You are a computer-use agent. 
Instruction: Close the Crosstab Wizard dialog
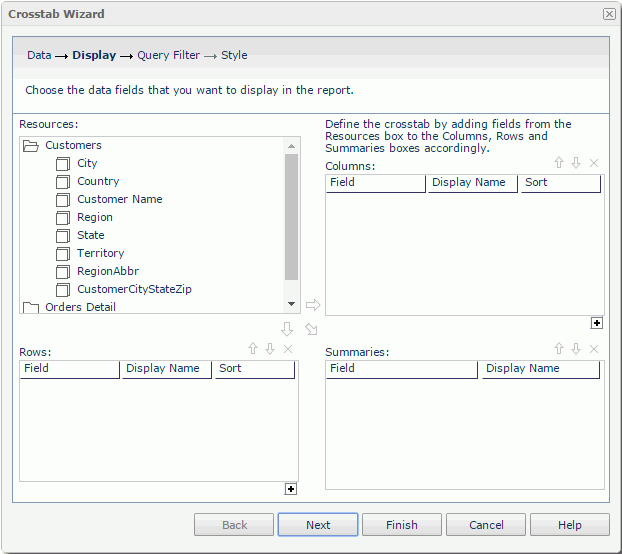[609, 14]
